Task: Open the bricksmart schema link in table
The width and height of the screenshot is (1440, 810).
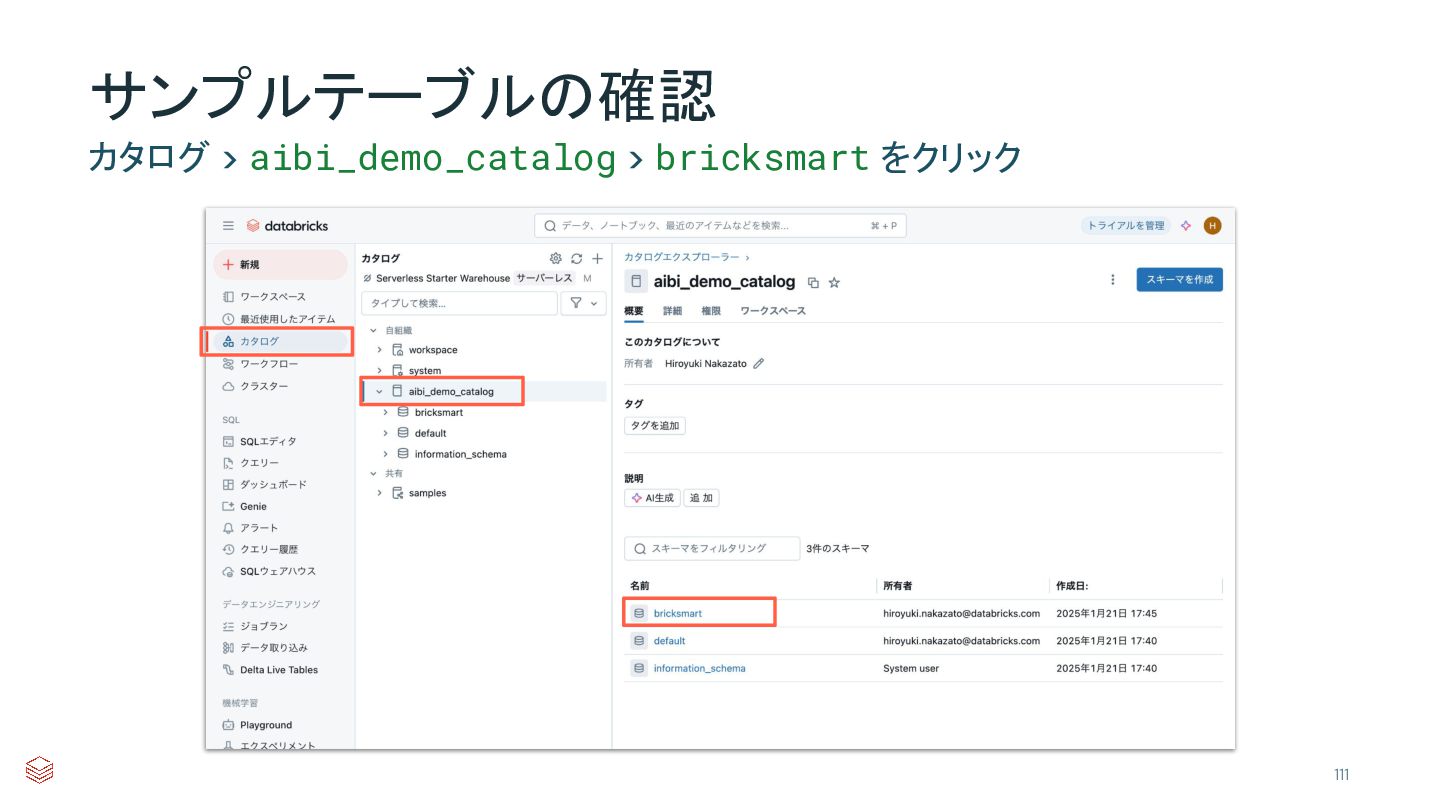Action: point(678,613)
